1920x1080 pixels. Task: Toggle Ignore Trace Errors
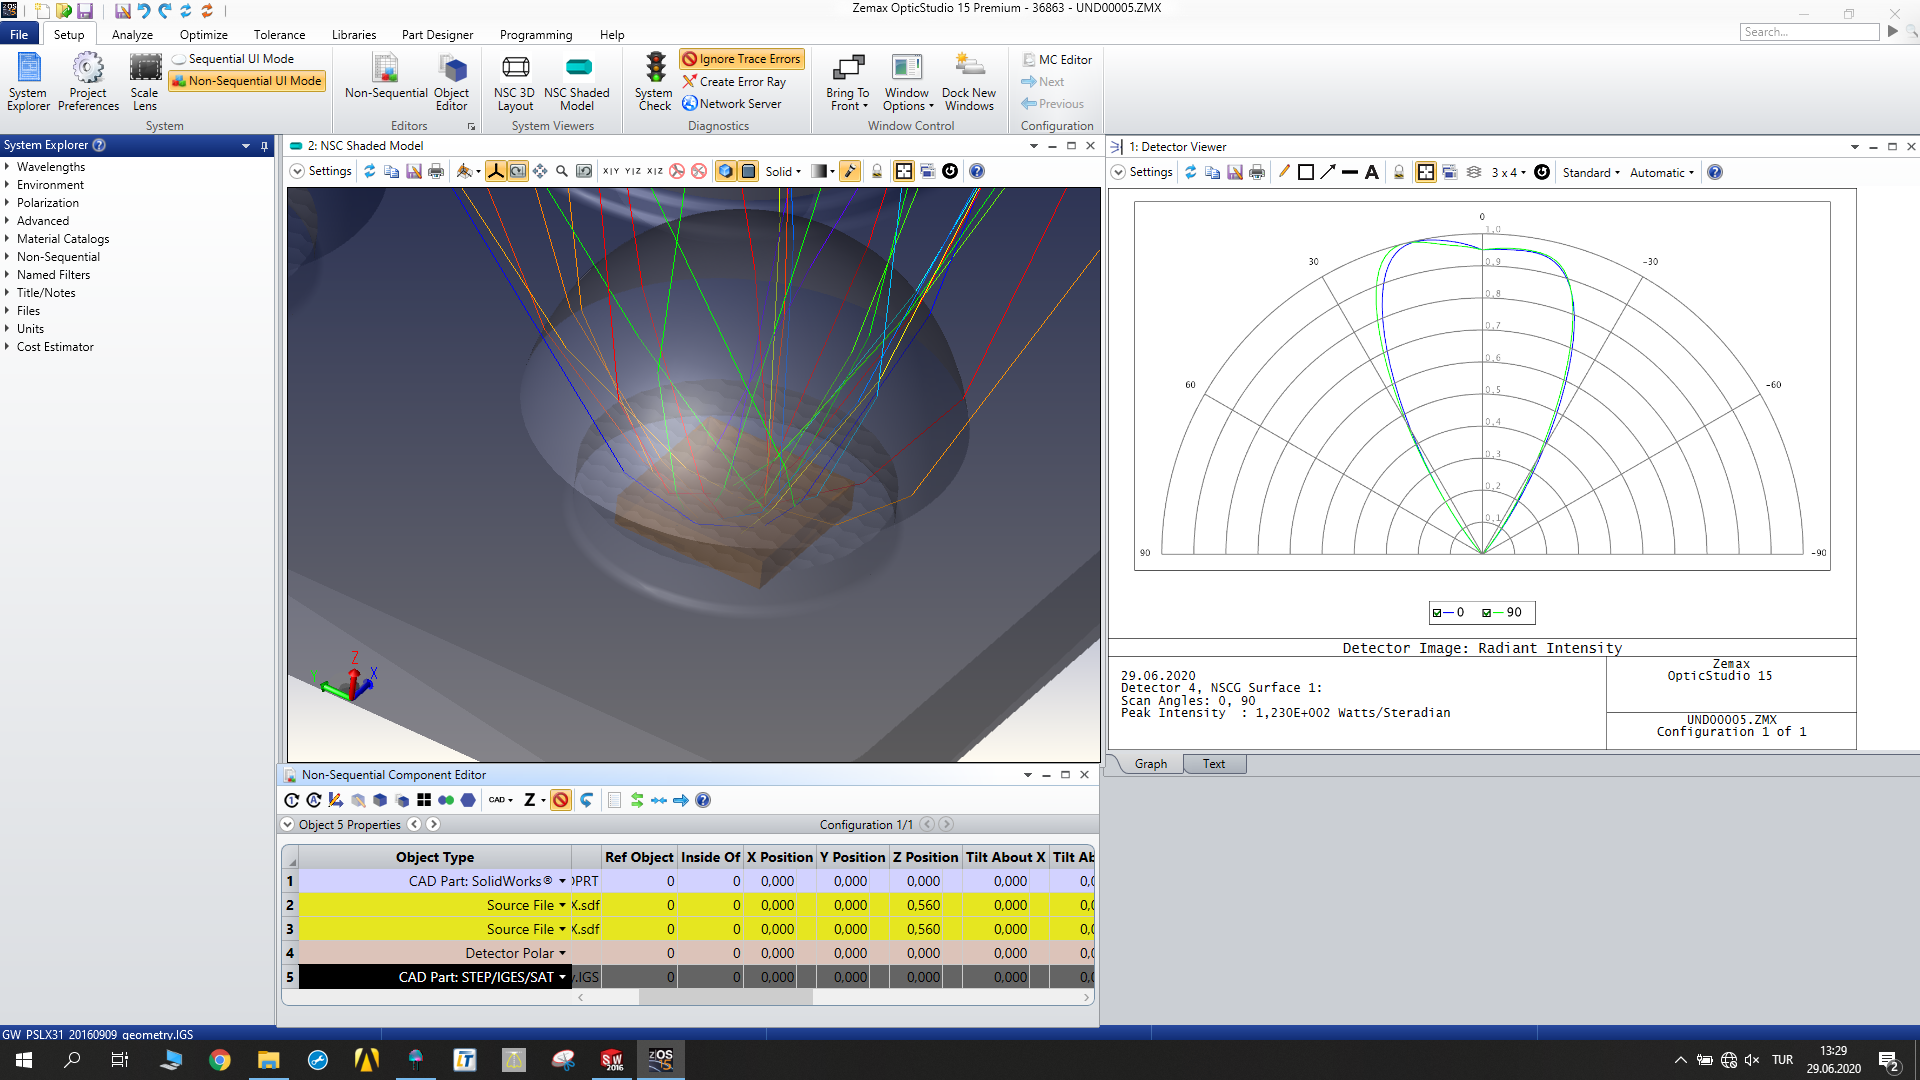(x=742, y=59)
